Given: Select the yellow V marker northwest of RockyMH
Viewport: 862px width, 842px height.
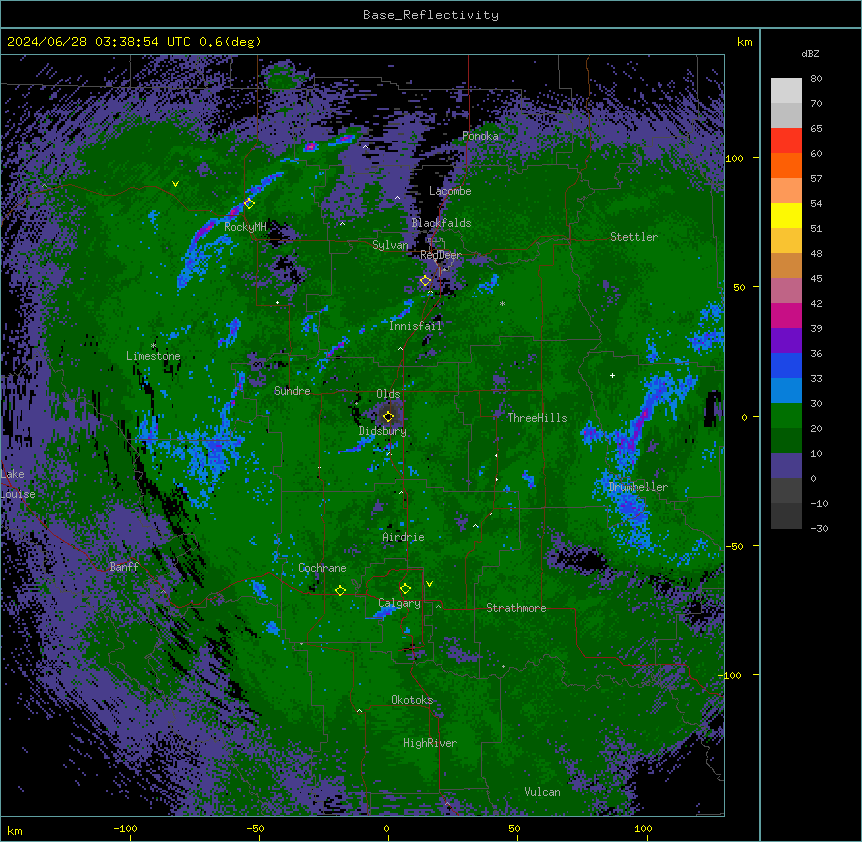Looking at the screenshot, I should pos(175,184).
